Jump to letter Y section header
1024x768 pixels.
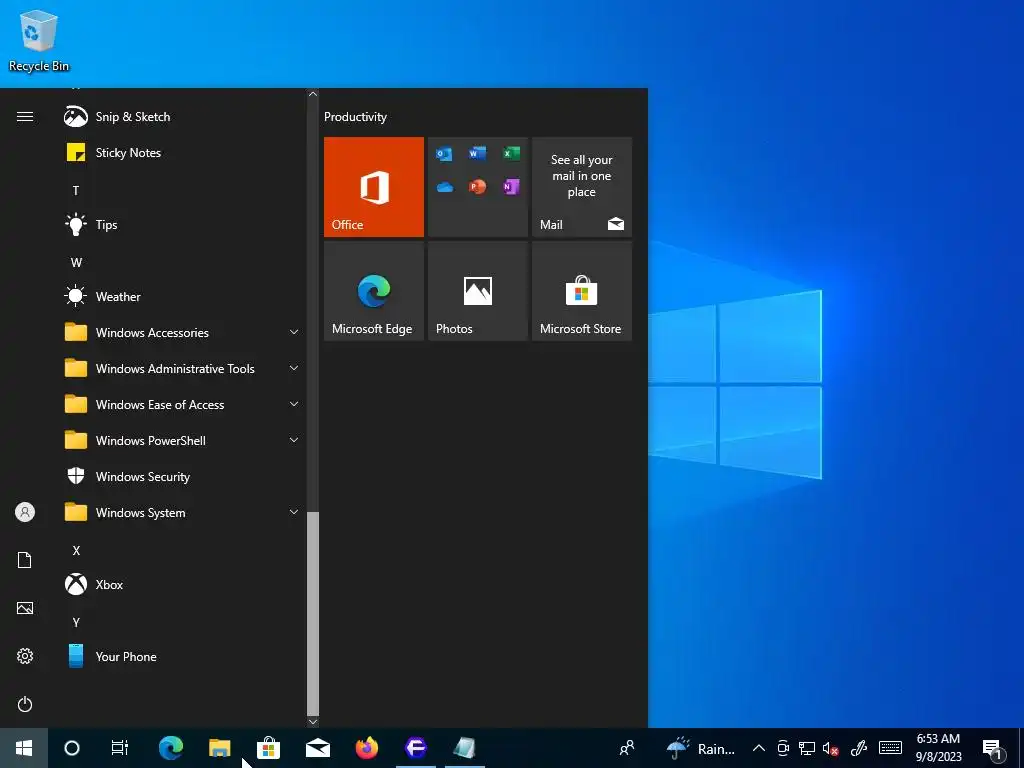click(x=76, y=622)
